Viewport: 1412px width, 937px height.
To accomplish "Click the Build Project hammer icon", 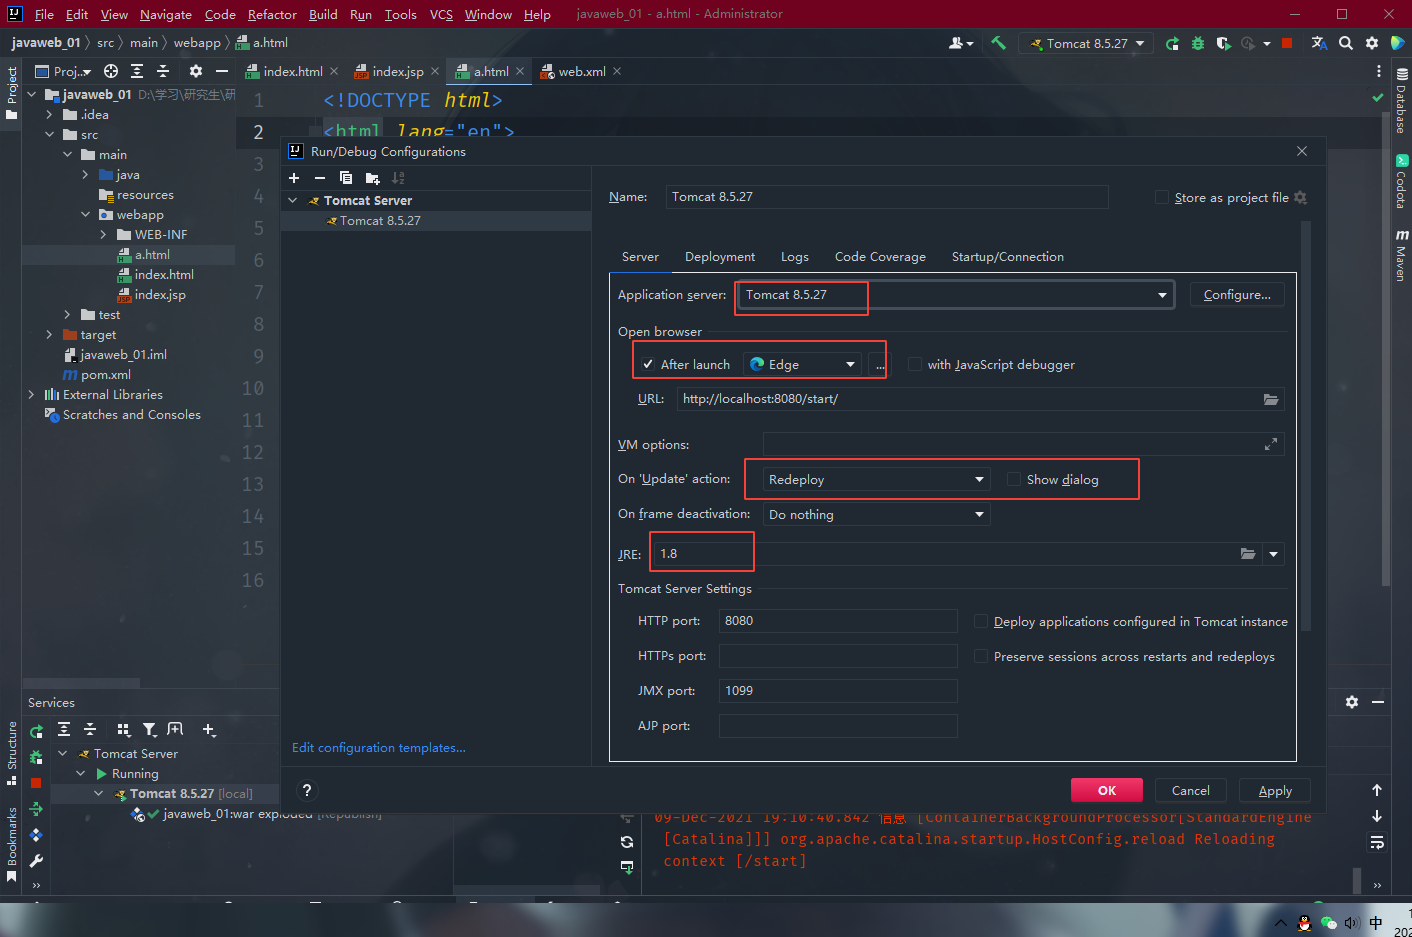I will tap(998, 43).
